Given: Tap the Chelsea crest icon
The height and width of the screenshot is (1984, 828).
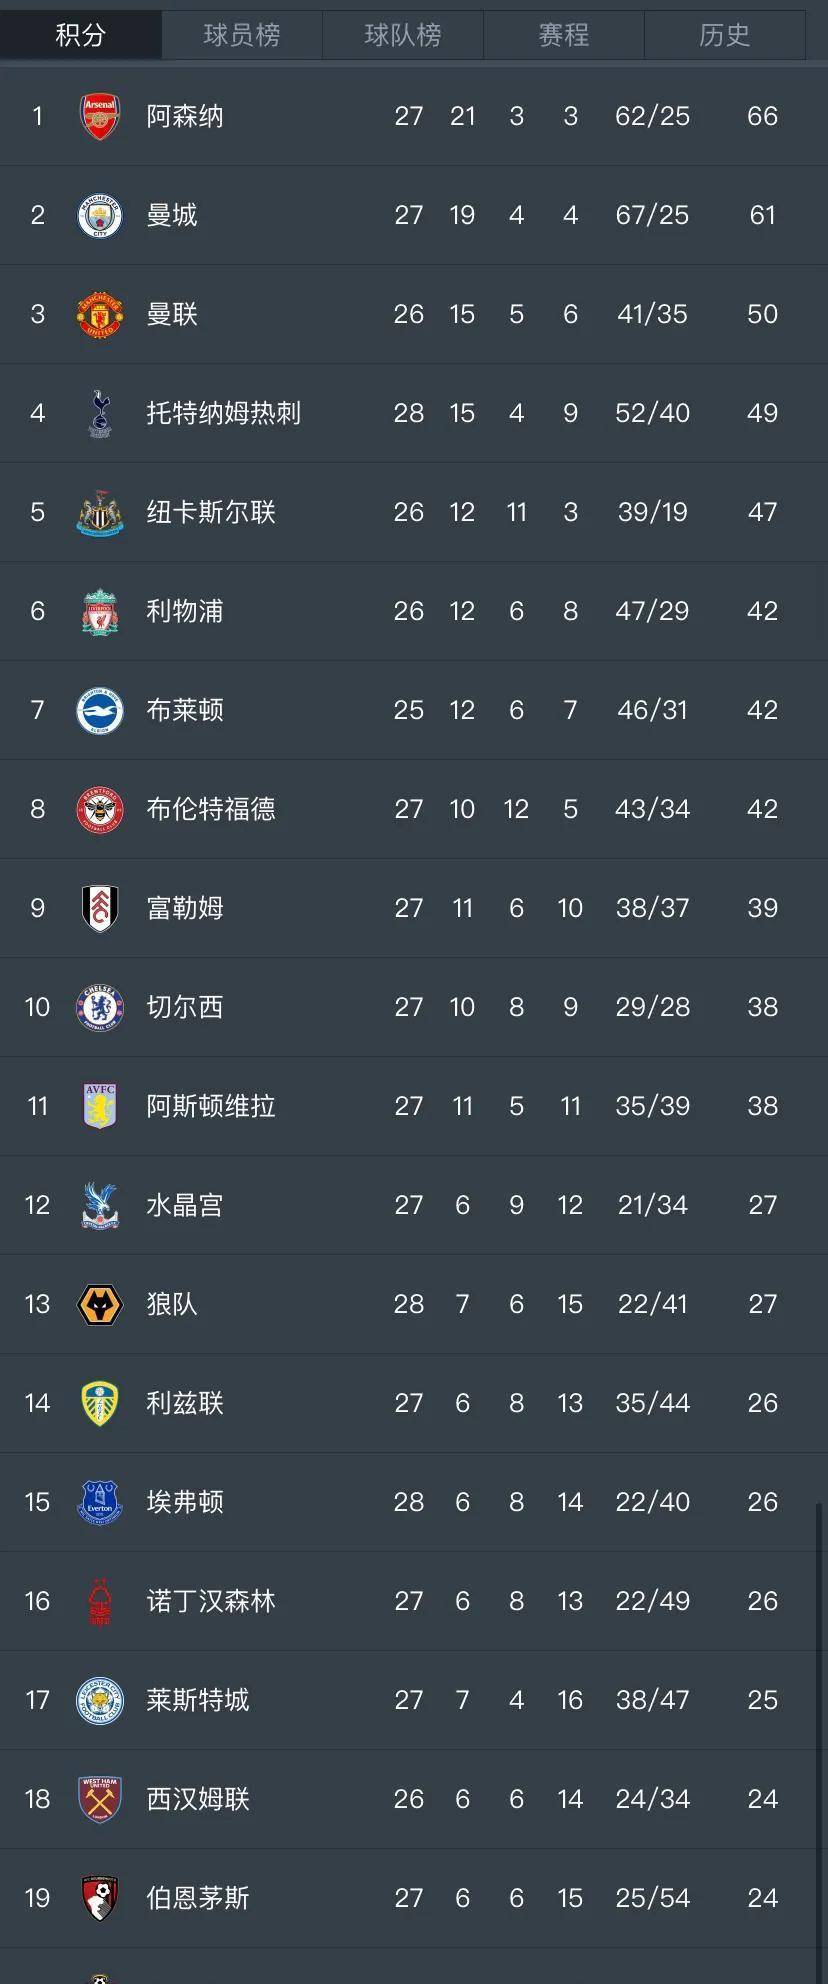Looking at the screenshot, I should click(100, 1007).
